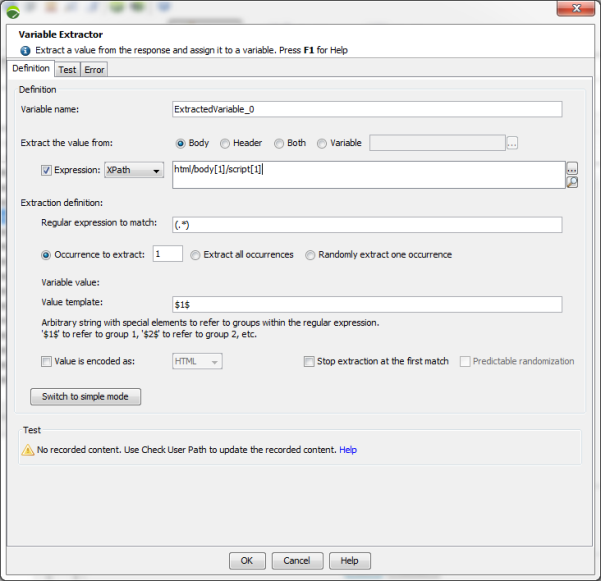Viewport: 601px width, 581px height.
Task: Open the HTML encoding dropdown
Action: [197, 361]
